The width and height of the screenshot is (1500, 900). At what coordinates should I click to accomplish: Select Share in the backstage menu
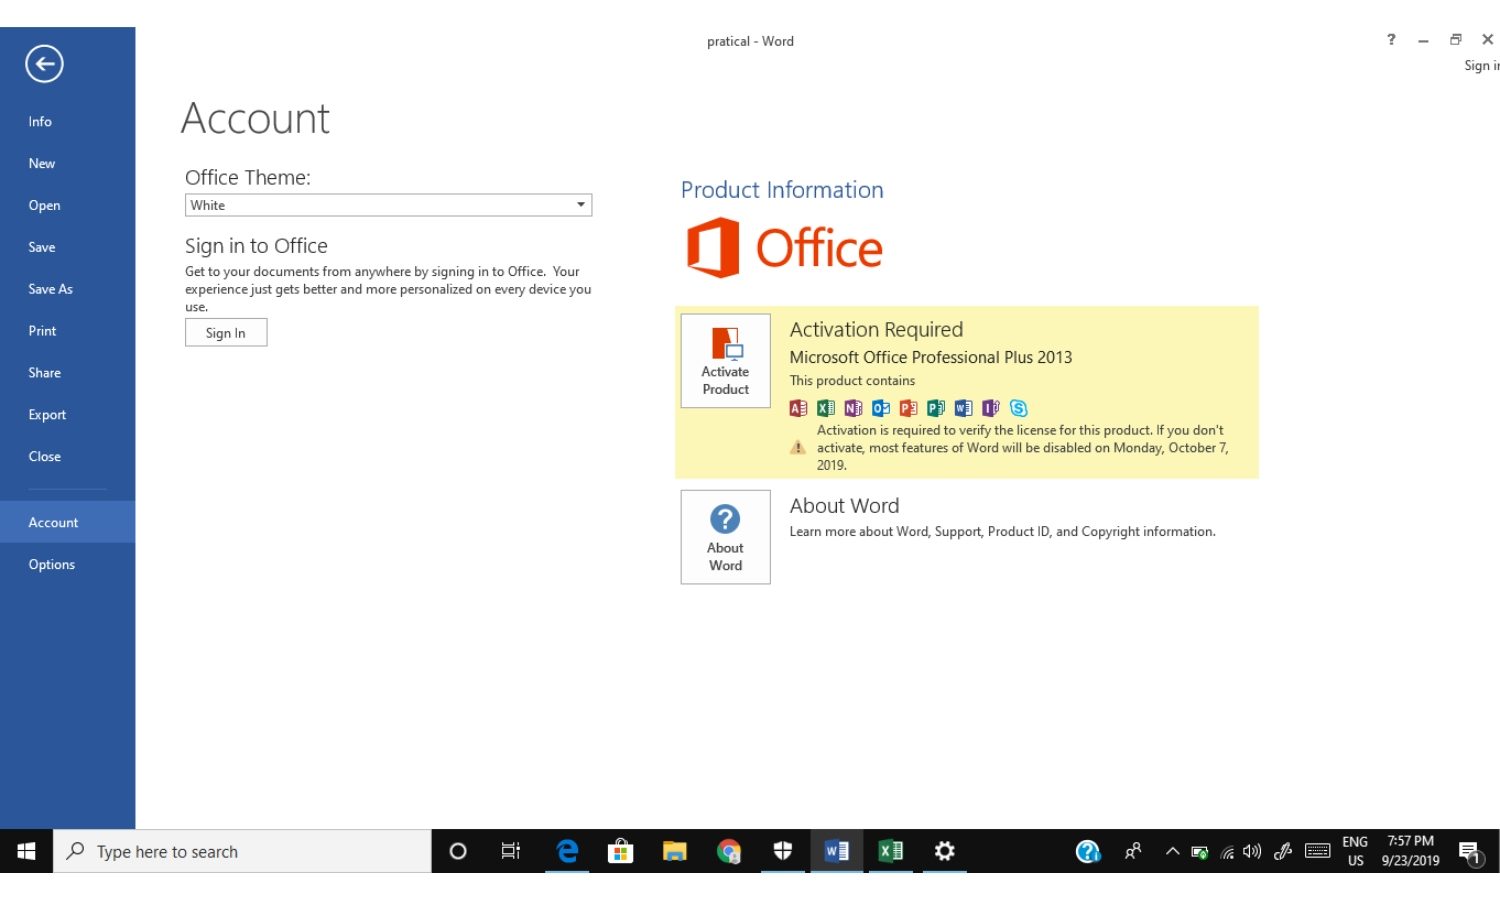[44, 373]
